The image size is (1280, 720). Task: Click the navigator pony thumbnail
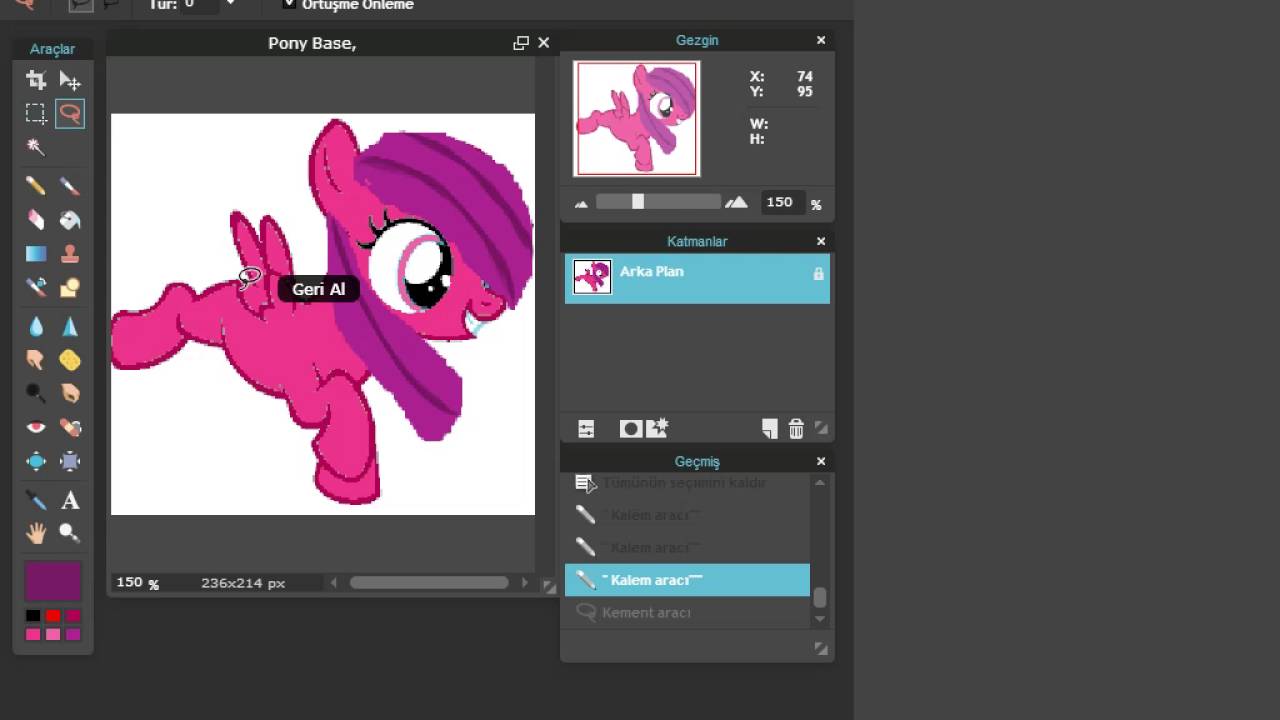tap(637, 118)
